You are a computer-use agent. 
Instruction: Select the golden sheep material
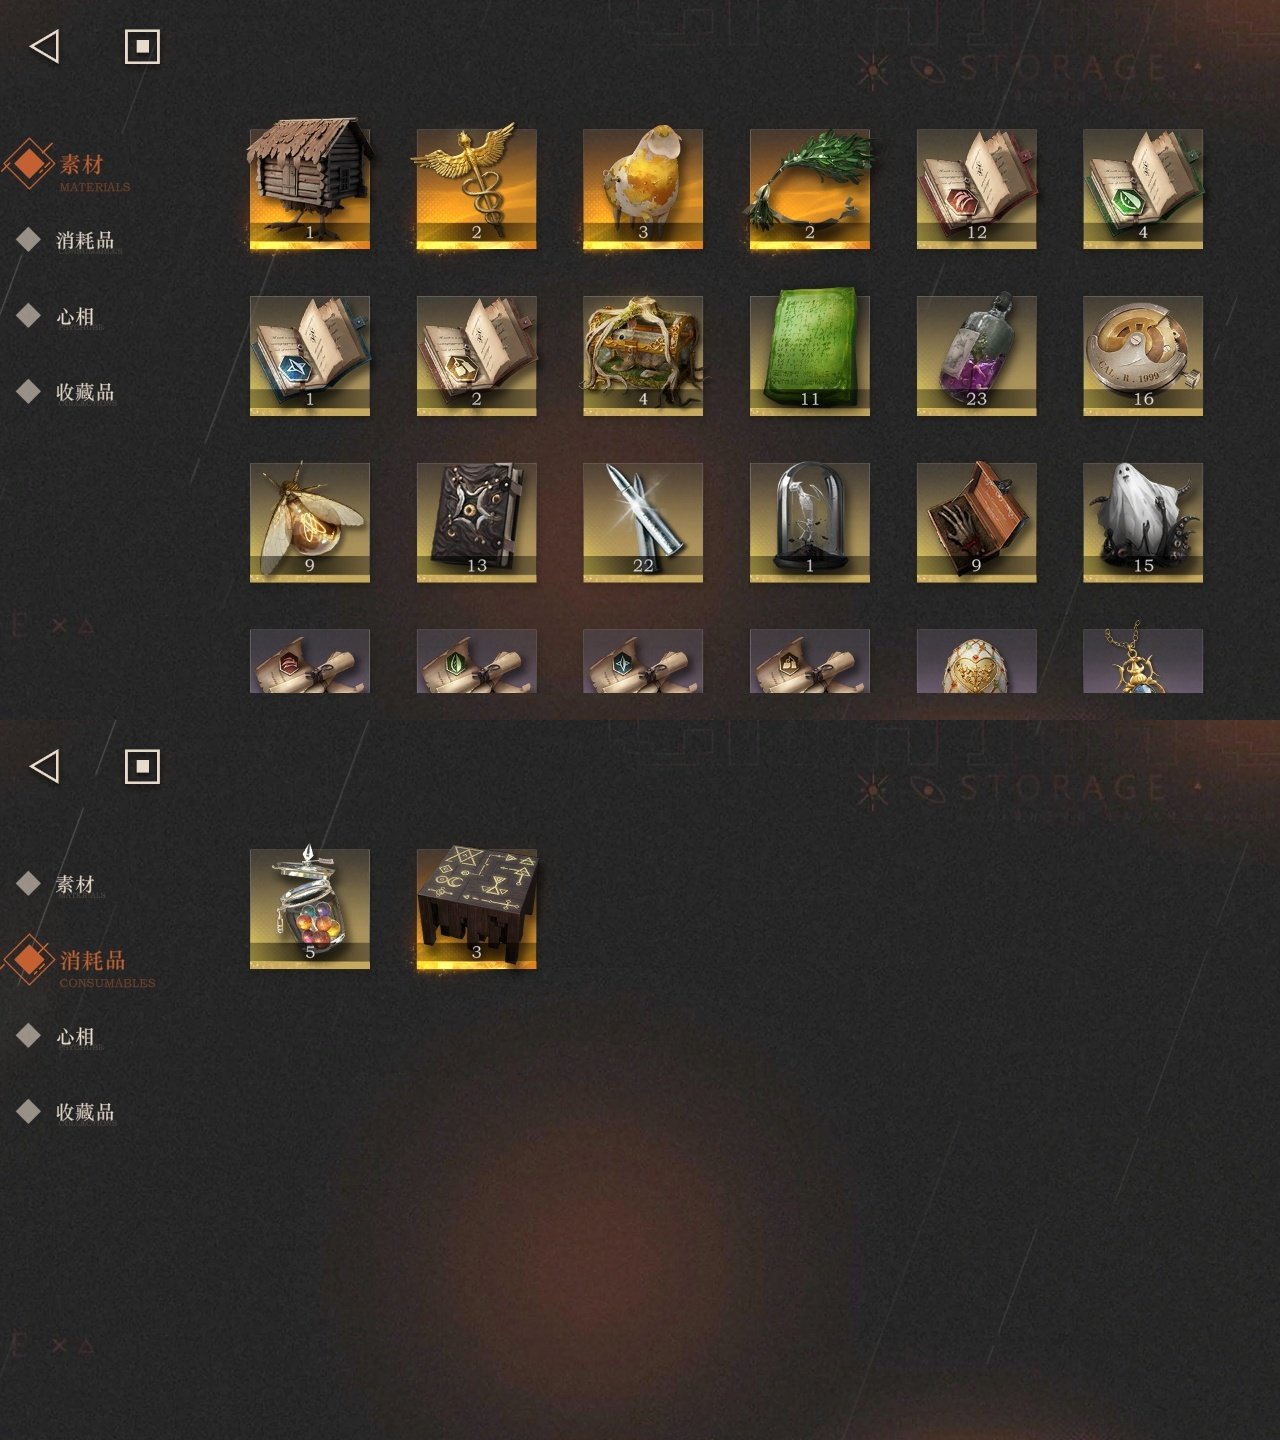[643, 188]
